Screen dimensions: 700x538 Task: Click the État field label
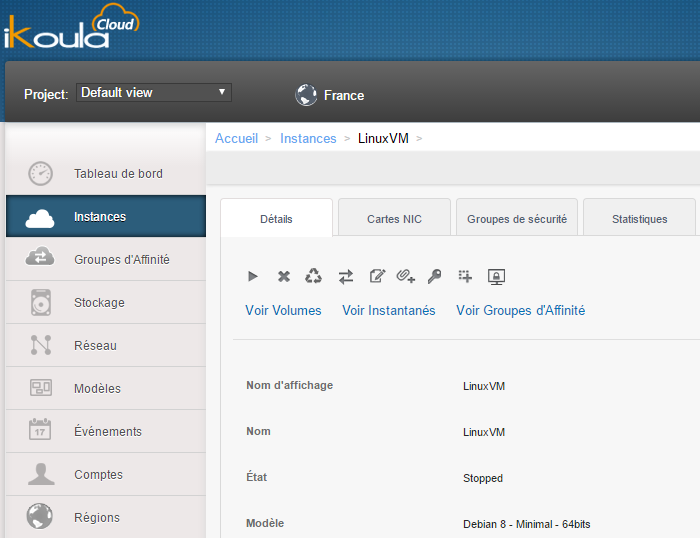pos(256,477)
